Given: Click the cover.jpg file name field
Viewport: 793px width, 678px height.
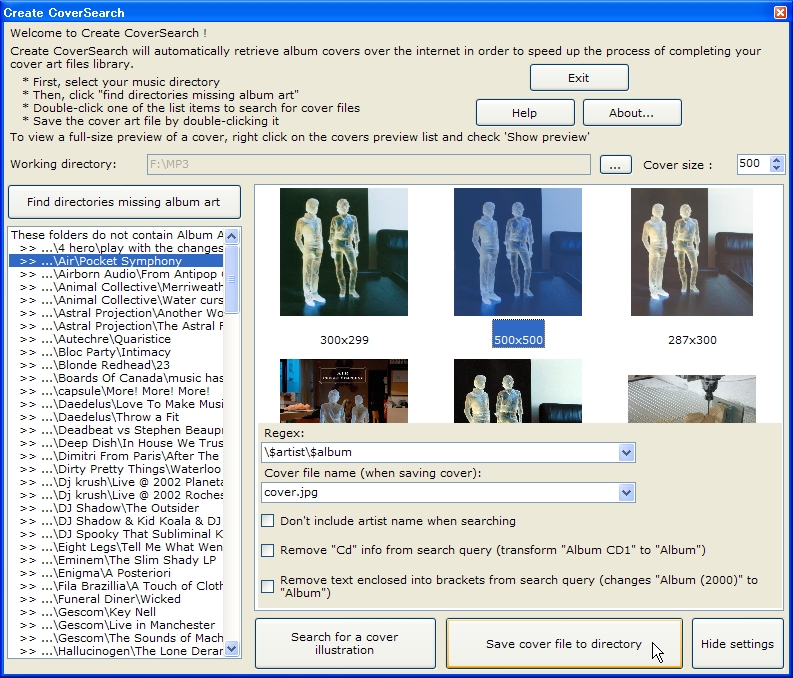Looking at the screenshot, I should 440,492.
